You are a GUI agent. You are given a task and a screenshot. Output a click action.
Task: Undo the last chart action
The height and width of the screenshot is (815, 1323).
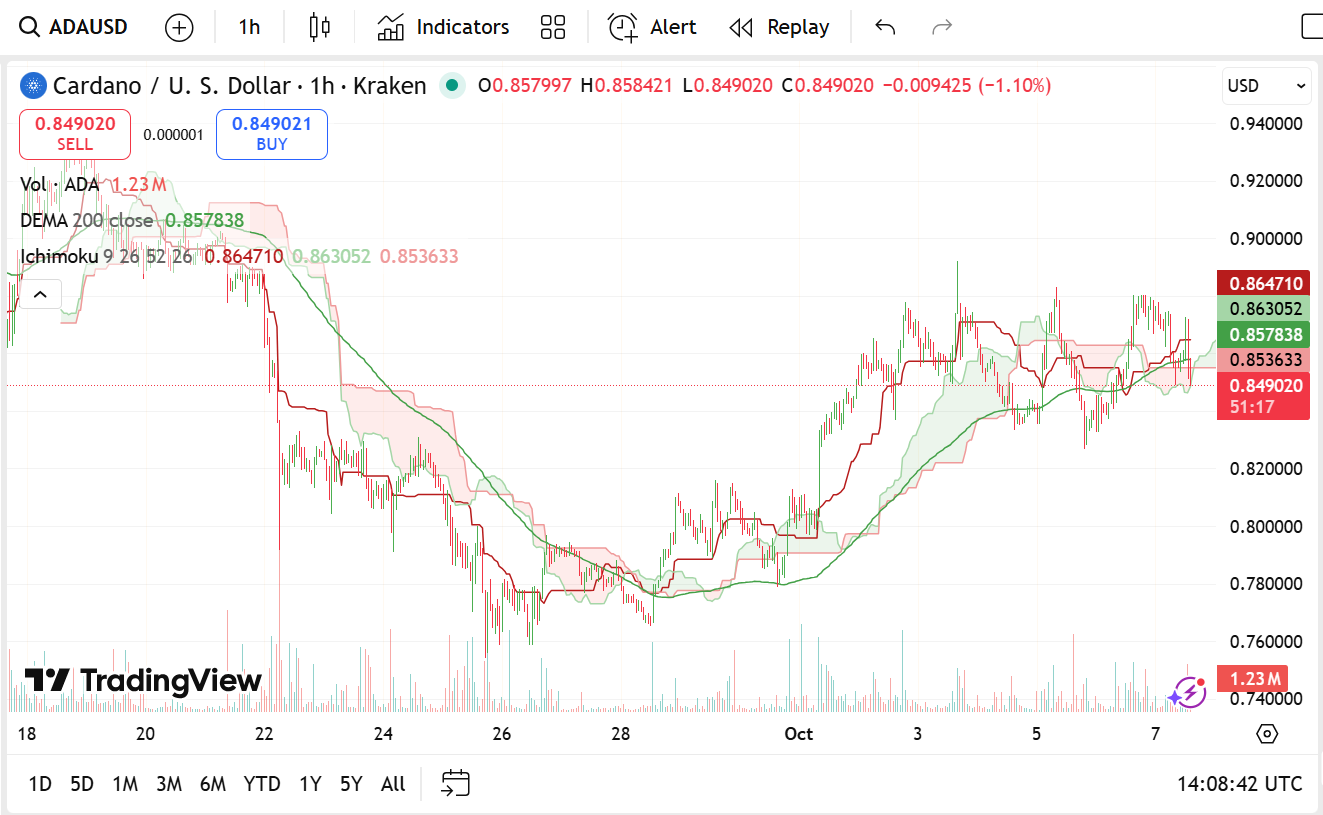(x=884, y=27)
